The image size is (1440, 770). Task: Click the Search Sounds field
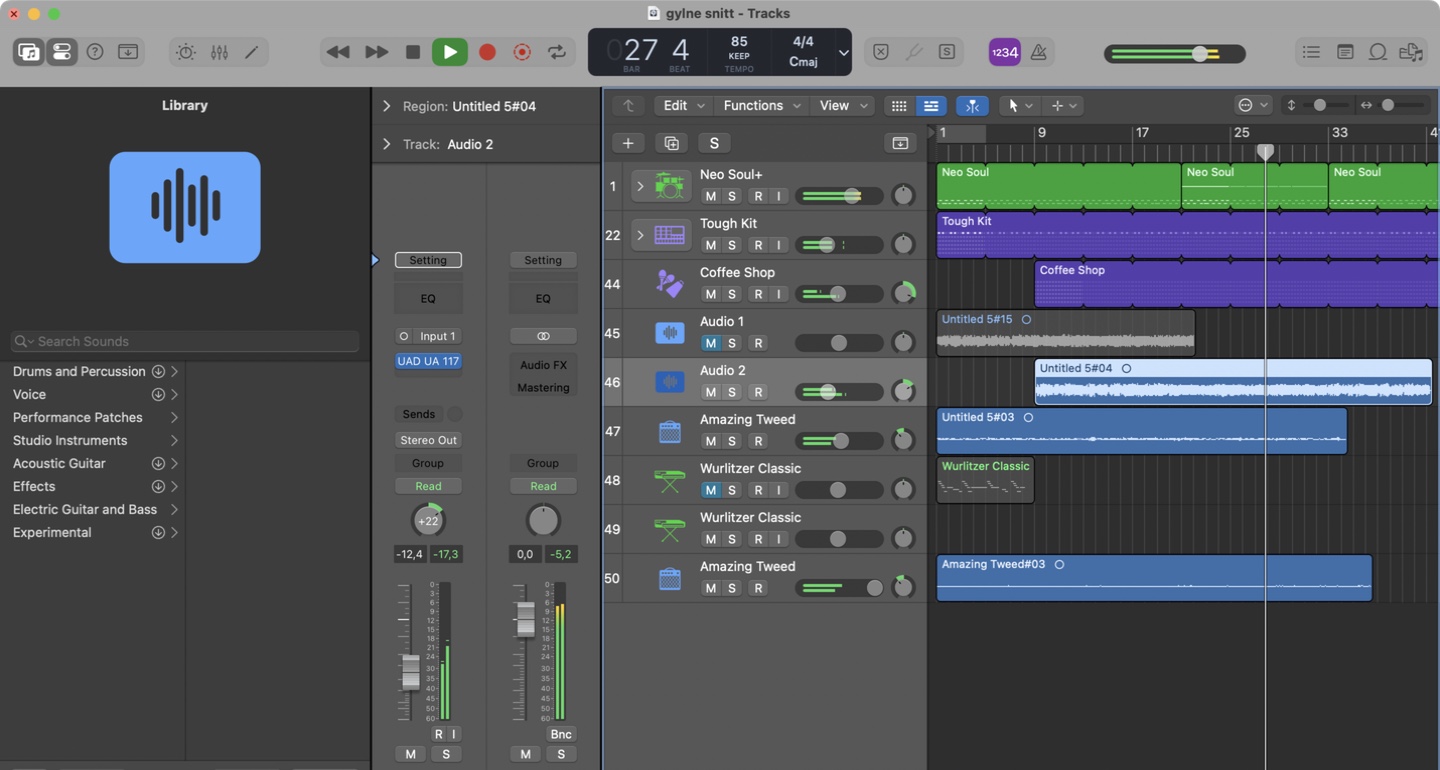(185, 341)
